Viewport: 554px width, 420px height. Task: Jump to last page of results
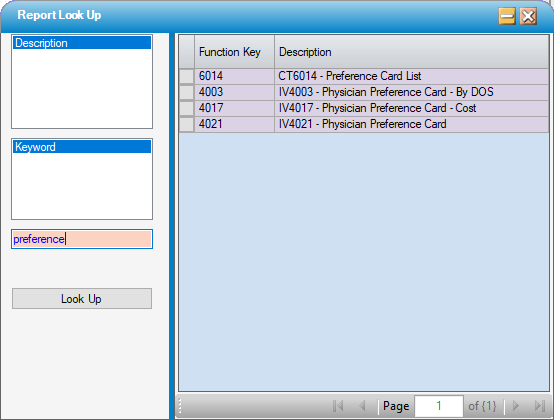[x=540, y=406]
